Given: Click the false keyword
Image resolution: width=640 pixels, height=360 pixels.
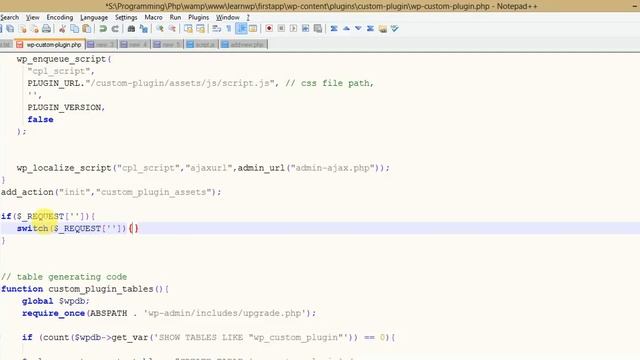Looking at the screenshot, I should pyautogui.click(x=40, y=120).
